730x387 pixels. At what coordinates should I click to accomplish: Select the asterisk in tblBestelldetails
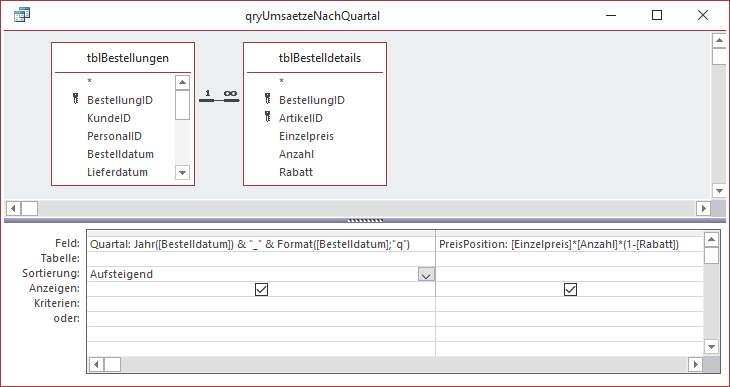tap(281, 81)
